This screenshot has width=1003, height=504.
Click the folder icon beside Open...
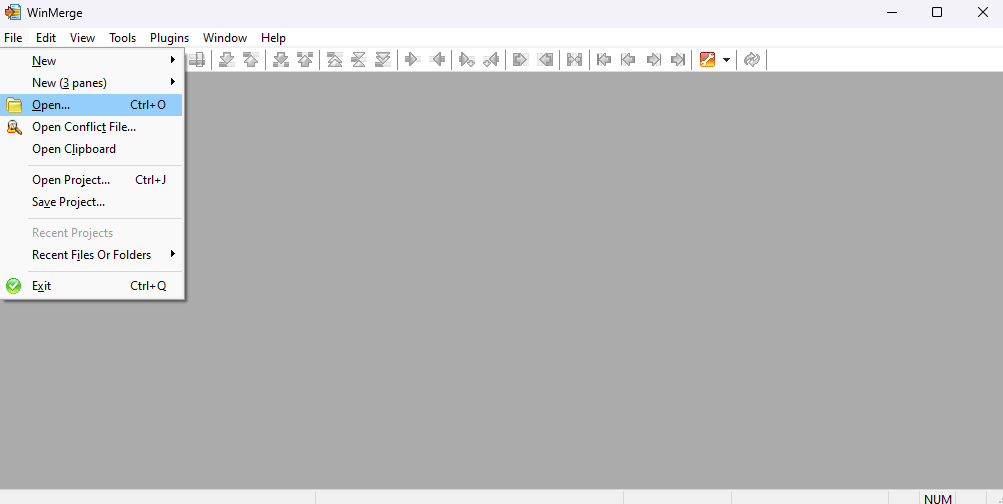click(x=14, y=105)
